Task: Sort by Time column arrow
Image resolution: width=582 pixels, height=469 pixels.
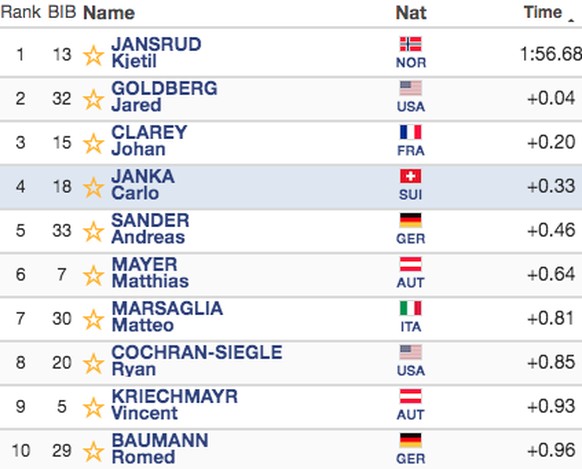Action: (571, 20)
